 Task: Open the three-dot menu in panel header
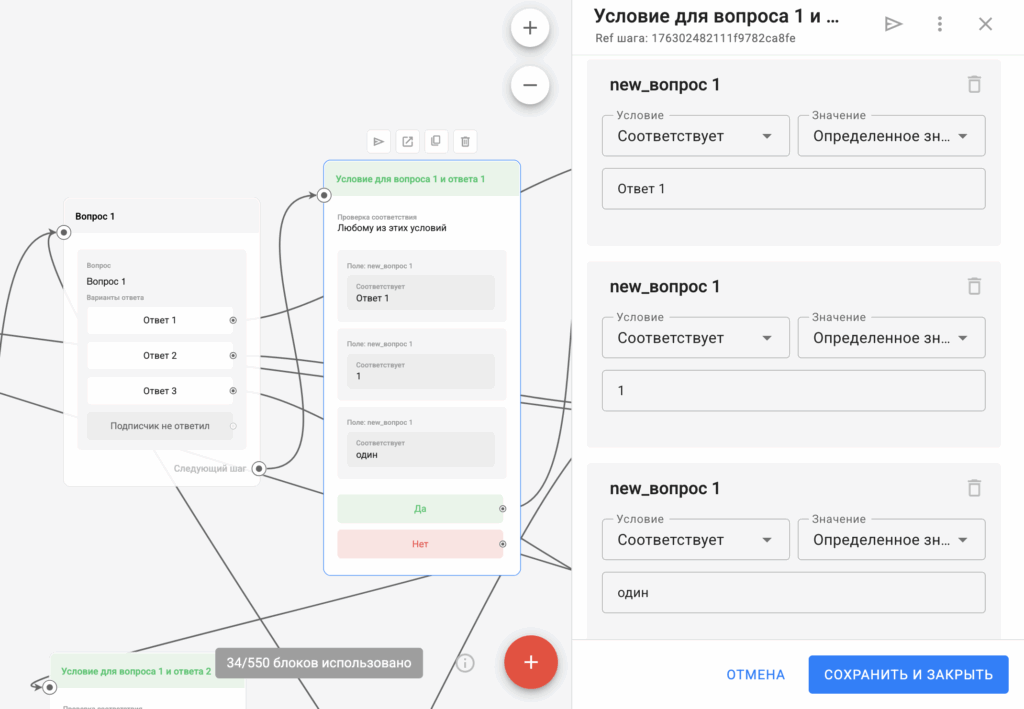[x=939, y=24]
